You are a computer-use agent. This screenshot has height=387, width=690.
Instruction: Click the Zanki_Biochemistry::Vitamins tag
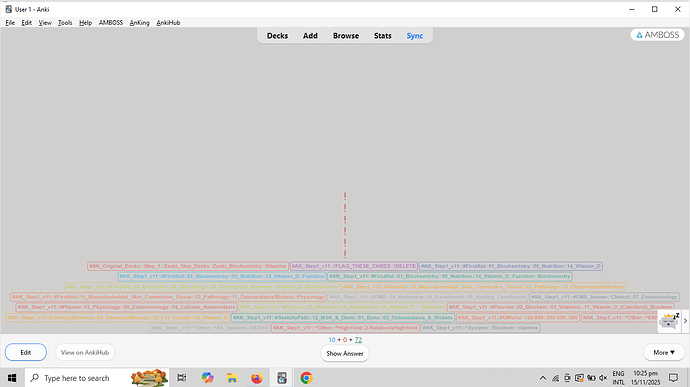(x=188, y=266)
